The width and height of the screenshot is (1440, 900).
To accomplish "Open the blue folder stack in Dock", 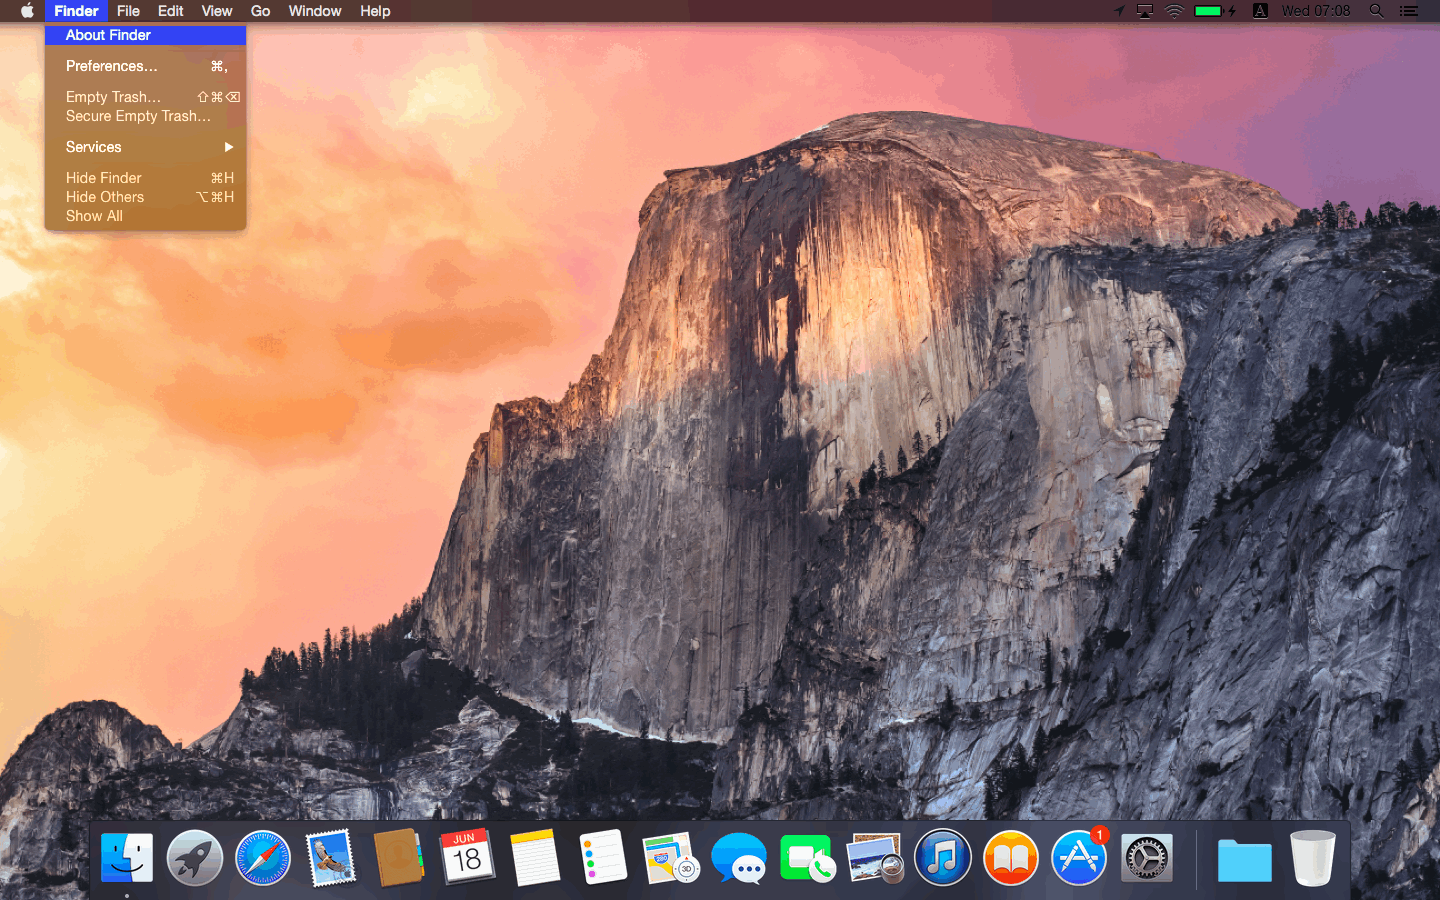I will (1245, 859).
